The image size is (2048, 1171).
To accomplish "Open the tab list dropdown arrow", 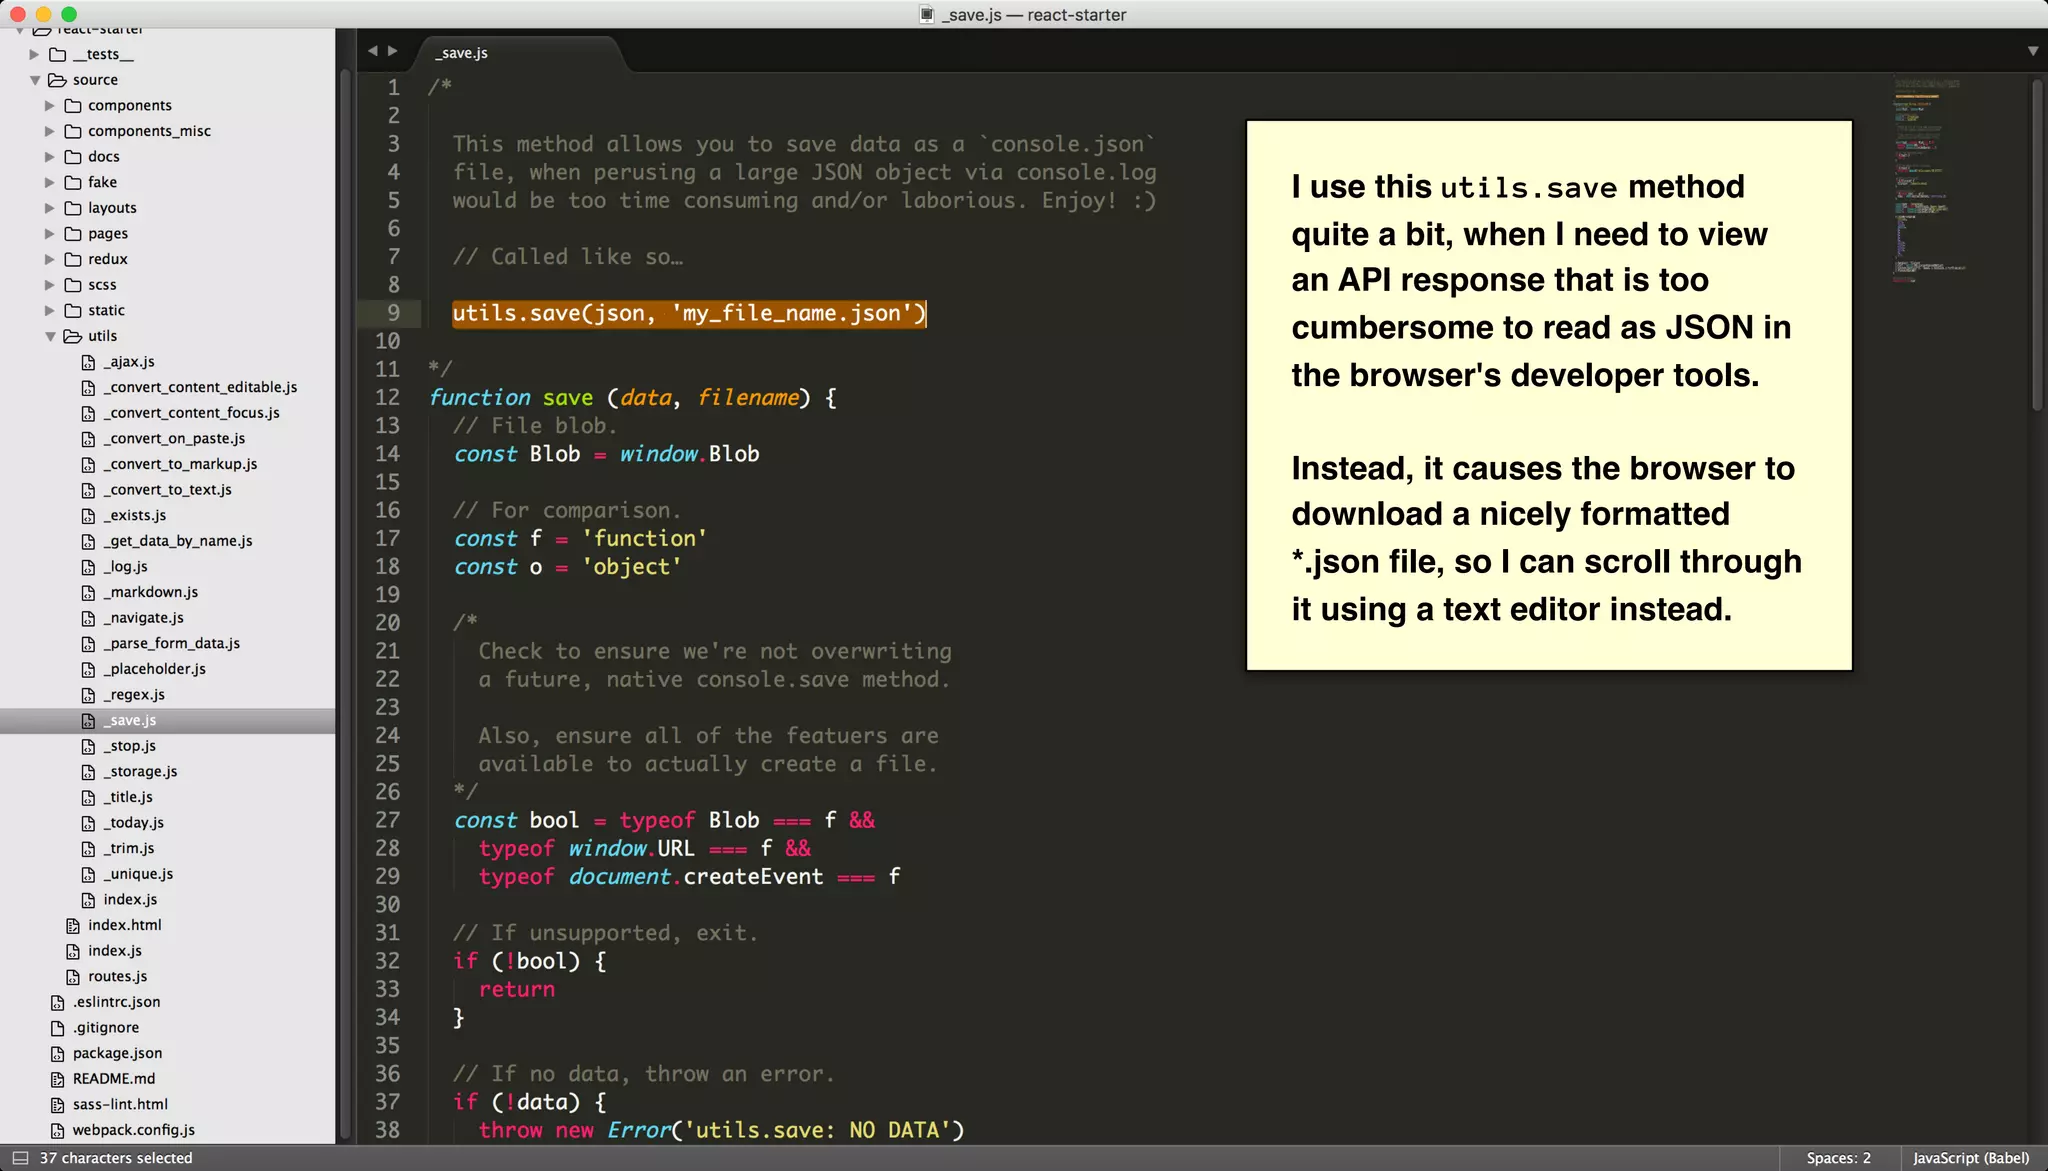I will 2032,51.
